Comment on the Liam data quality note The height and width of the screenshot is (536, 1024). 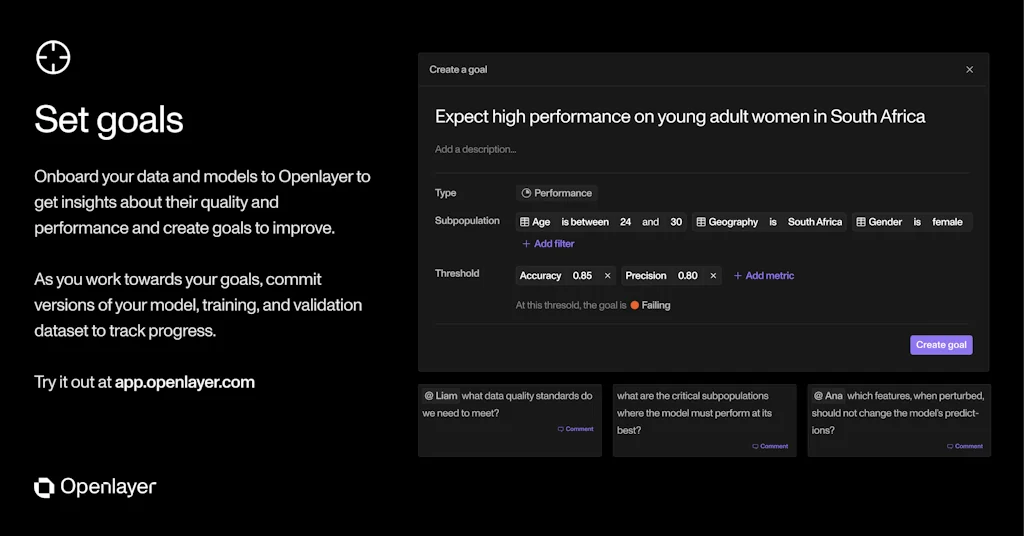coord(575,429)
